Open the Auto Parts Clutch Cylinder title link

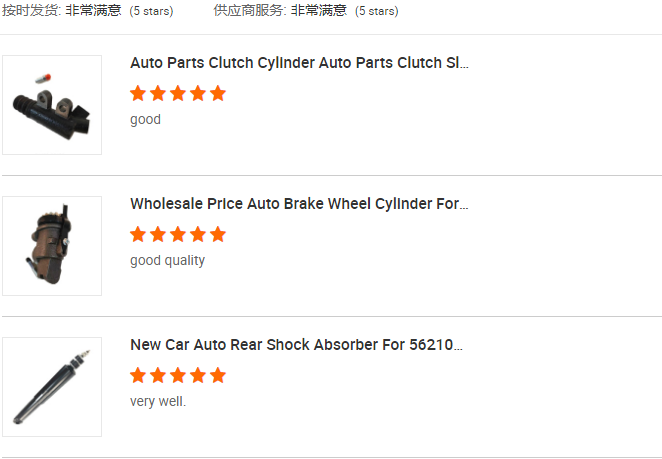coord(299,63)
